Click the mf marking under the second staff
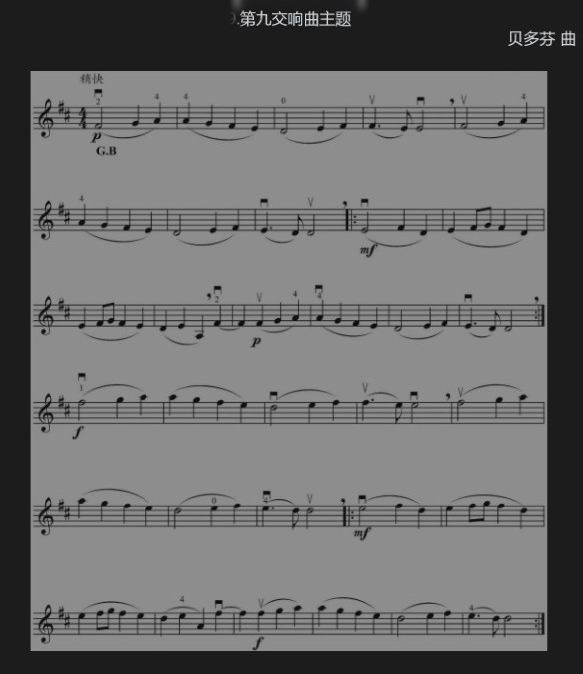 coord(368,249)
